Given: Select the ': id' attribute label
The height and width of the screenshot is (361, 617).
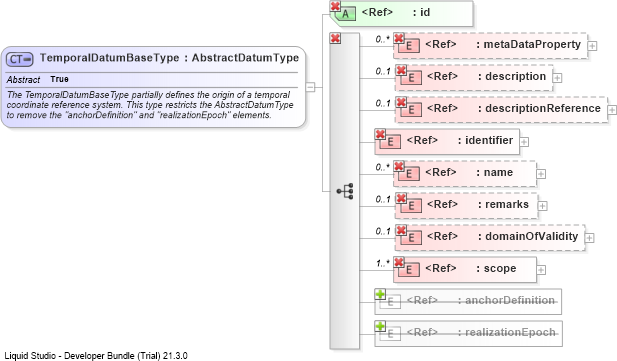Looking at the screenshot, I should pyautogui.click(x=421, y=13).
